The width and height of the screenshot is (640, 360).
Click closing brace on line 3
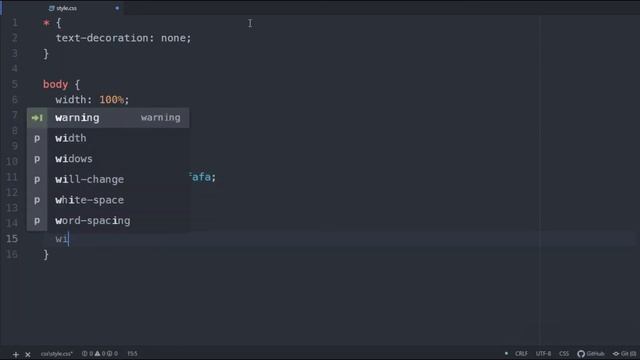[x=46, y=54]
